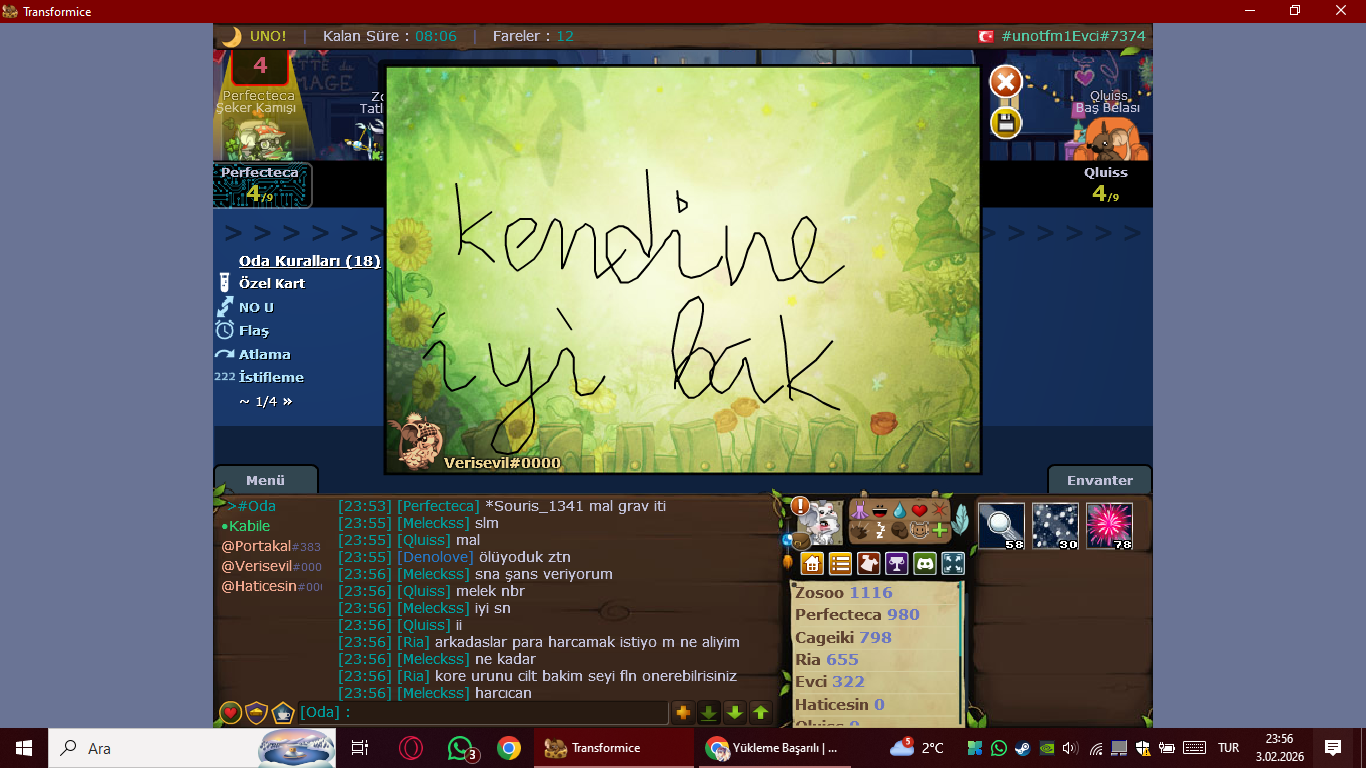This screenshot has width=1366, height=768.
Task: Select the ZZZ sleep emote
Action: (879, 530)
